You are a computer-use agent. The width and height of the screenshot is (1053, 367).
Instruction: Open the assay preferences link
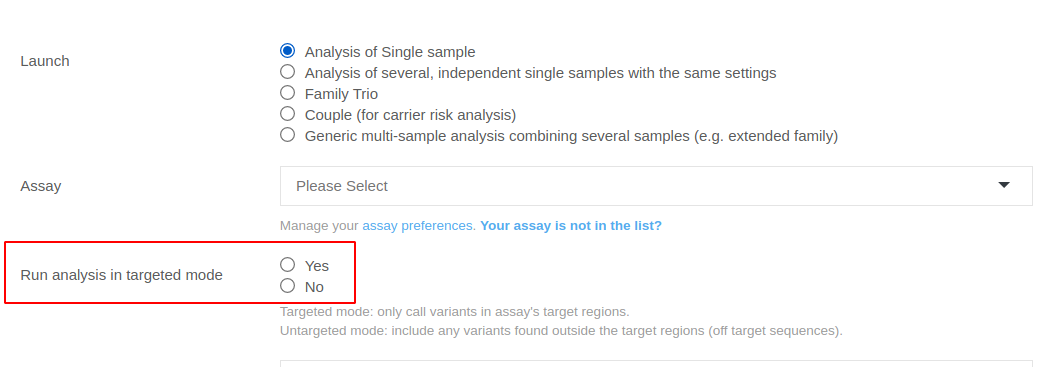pyautogui.click(x=417, y=226)
